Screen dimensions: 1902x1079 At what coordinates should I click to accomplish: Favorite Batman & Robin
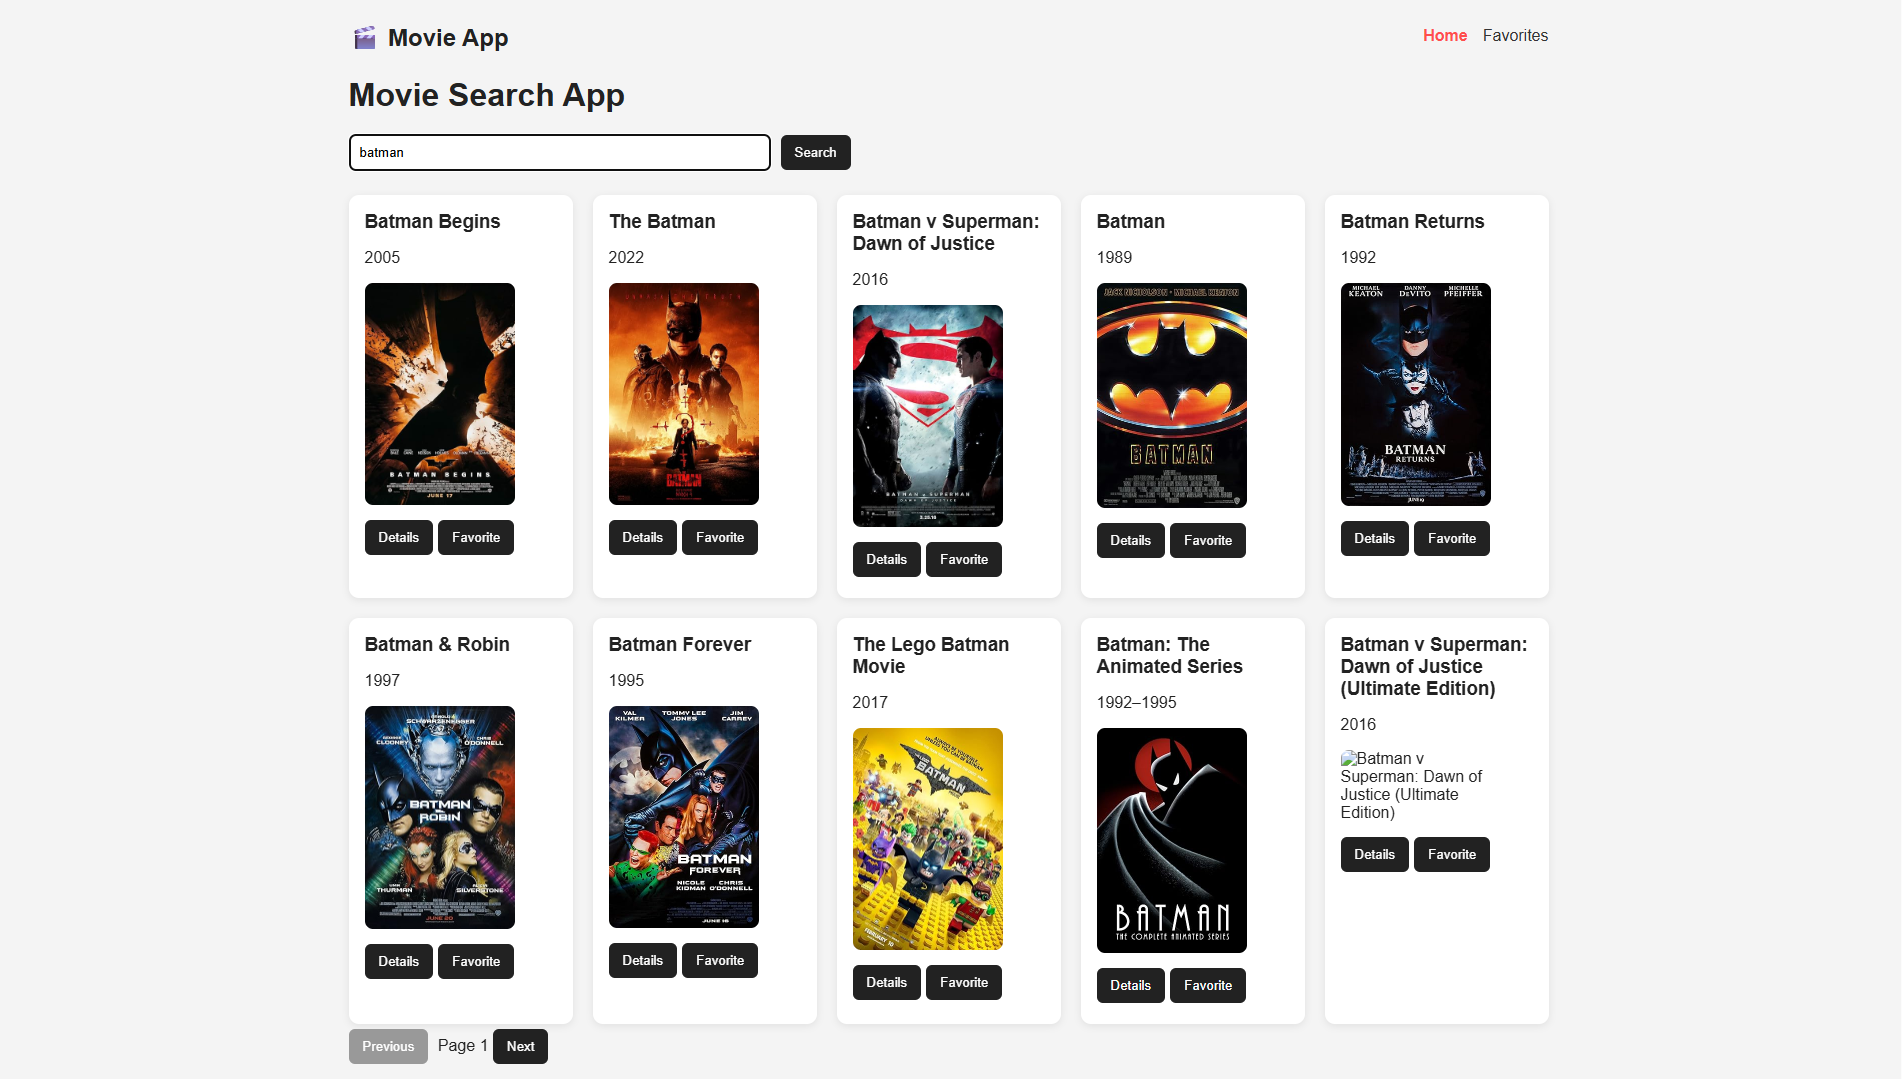[476, 962]
